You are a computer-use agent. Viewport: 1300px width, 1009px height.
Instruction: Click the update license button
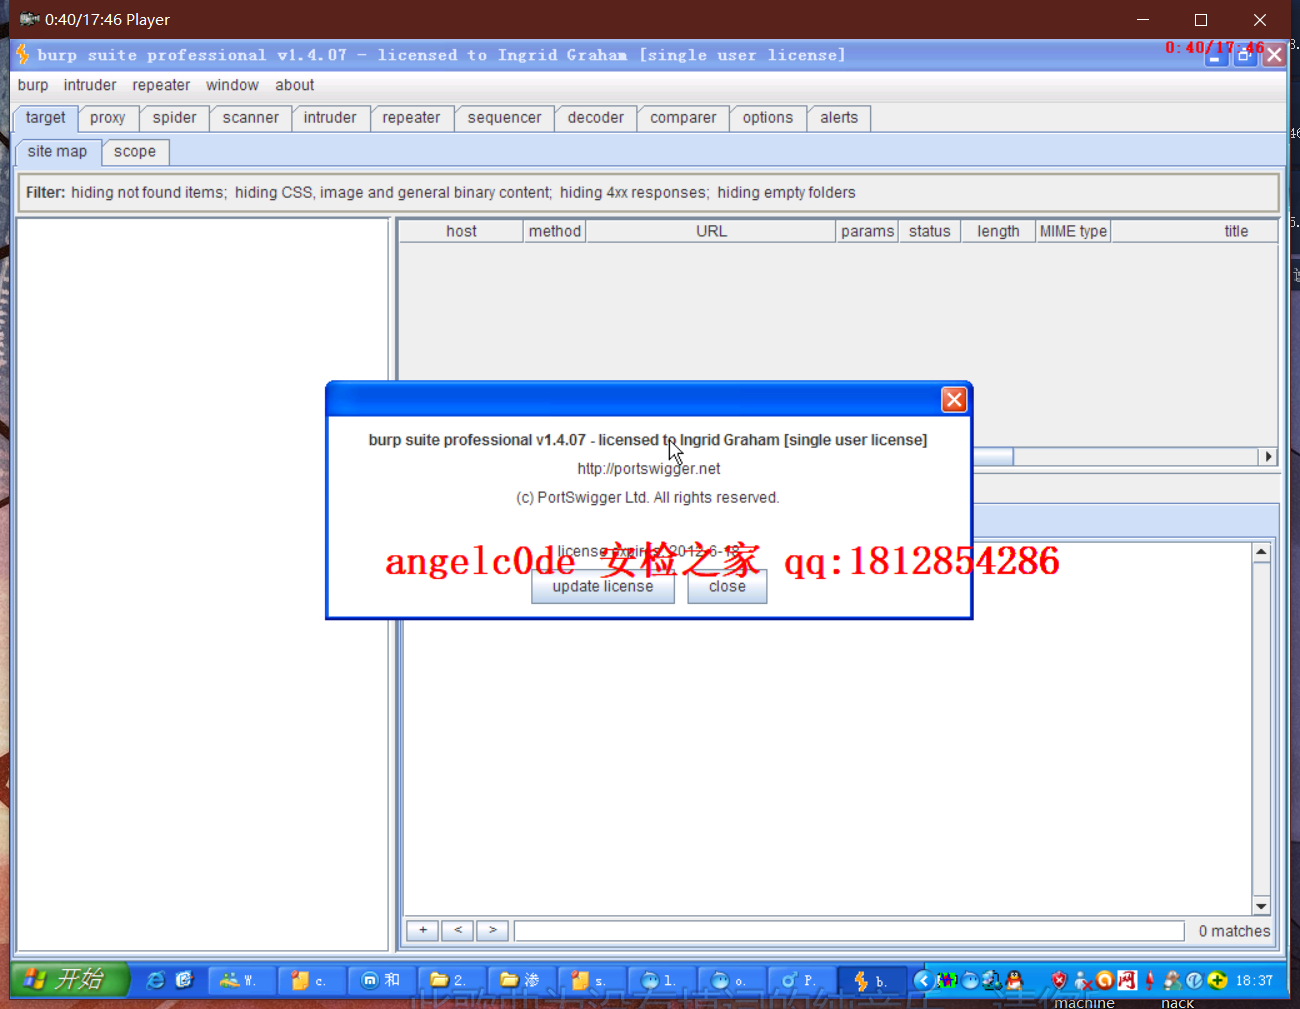click(603, 586)
